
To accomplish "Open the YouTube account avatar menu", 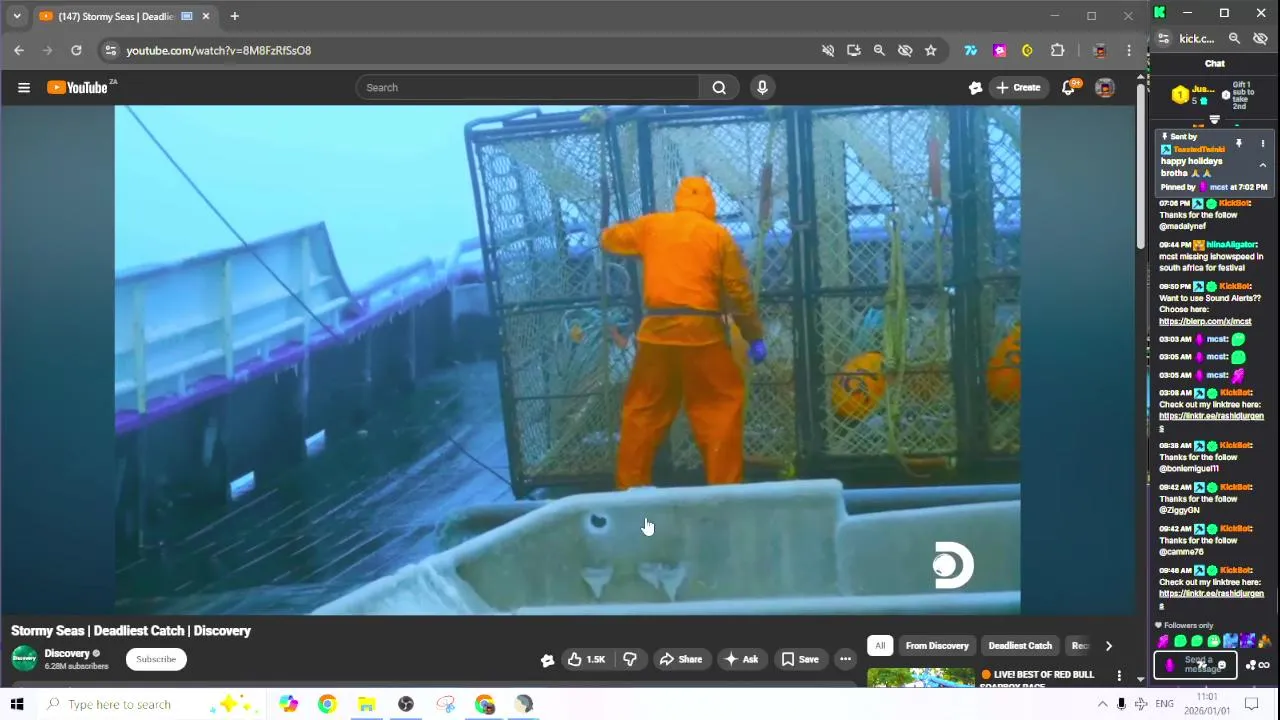I will [x=1105, y=88].
